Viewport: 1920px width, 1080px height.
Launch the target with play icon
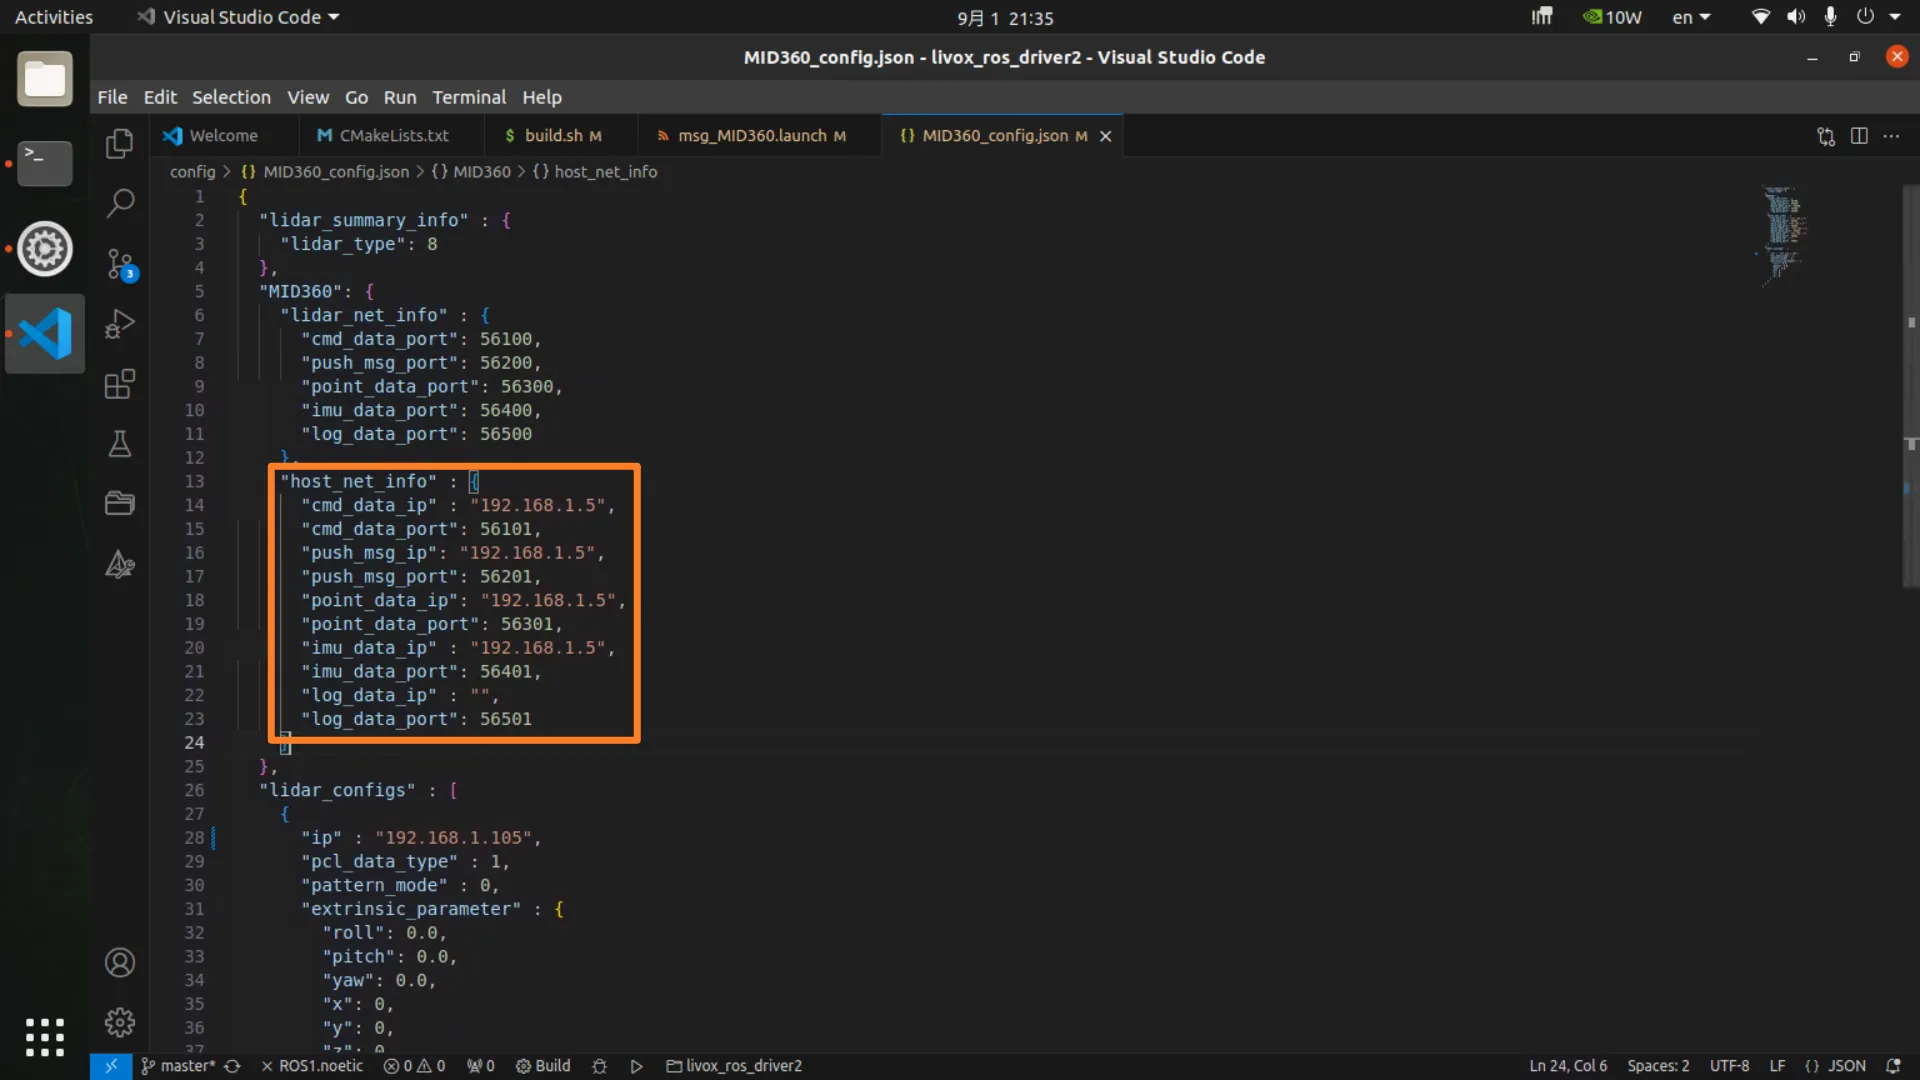[x=636, y=1066]
